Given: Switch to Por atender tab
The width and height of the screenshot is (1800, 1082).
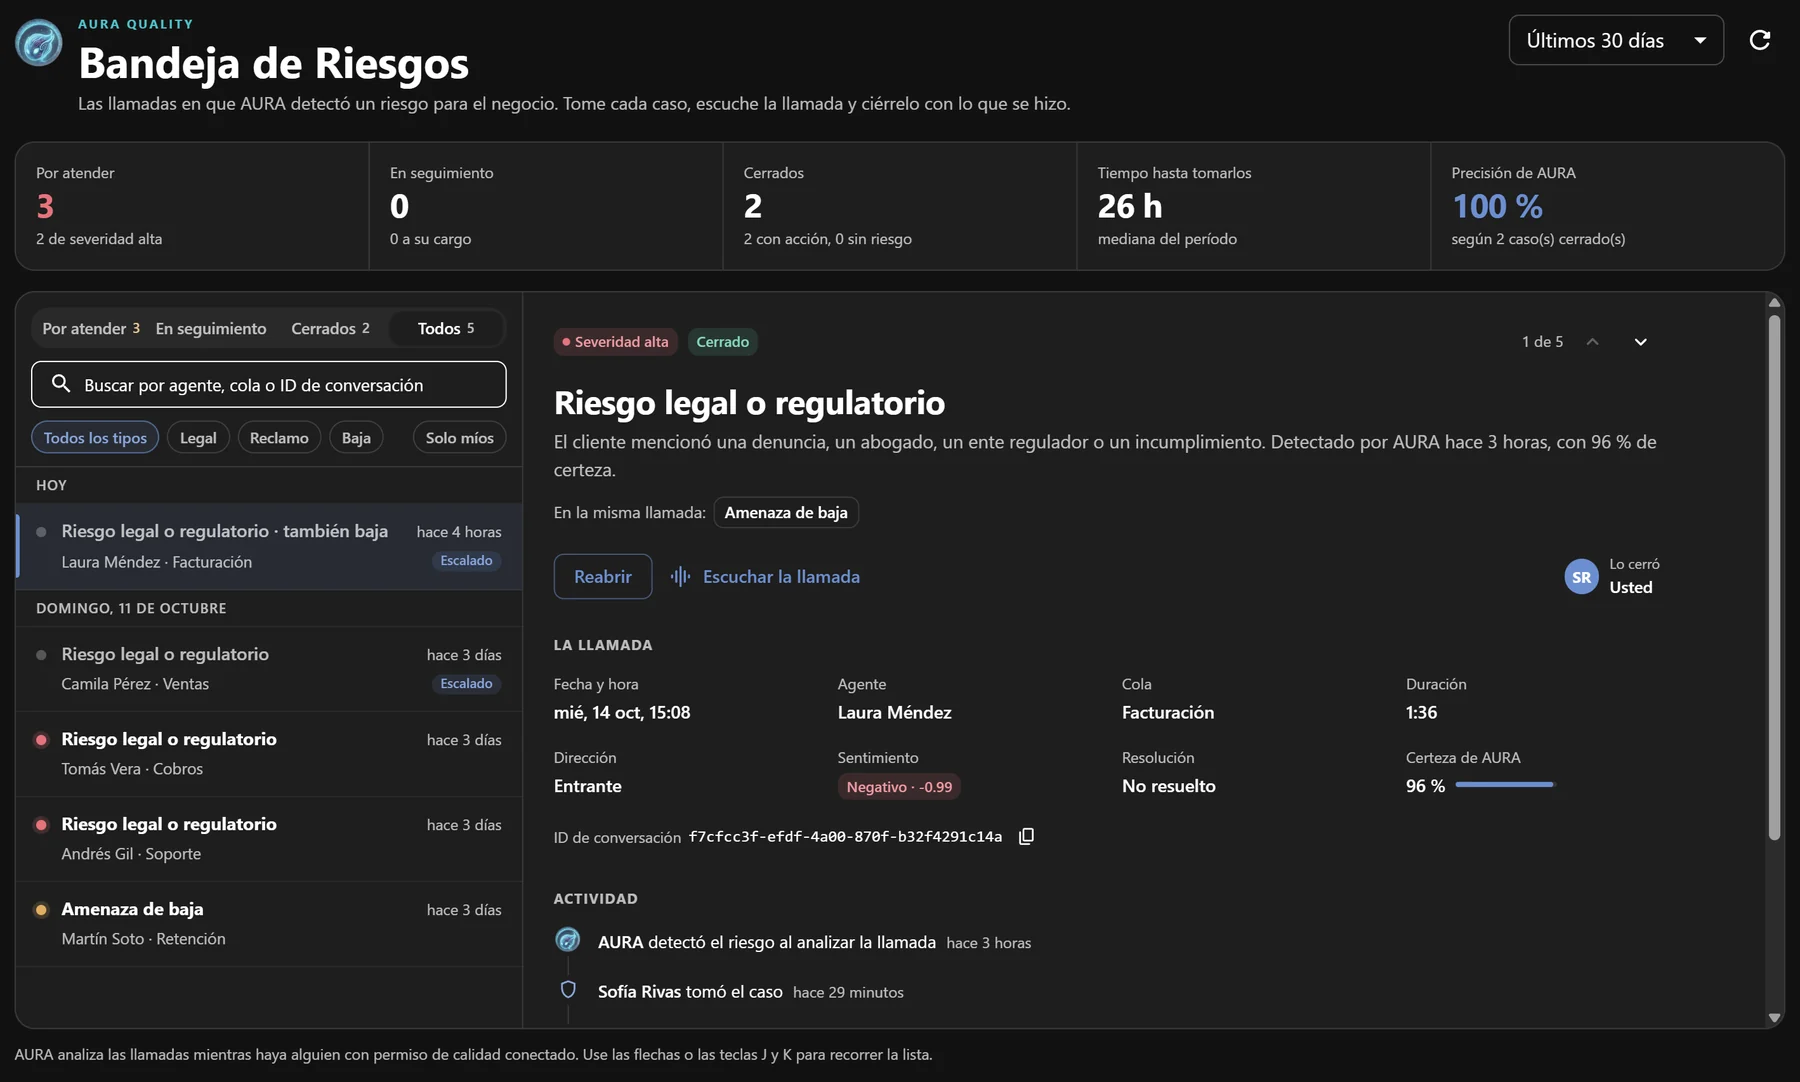Looking at the screenshot, I should [x=91, y=328].
